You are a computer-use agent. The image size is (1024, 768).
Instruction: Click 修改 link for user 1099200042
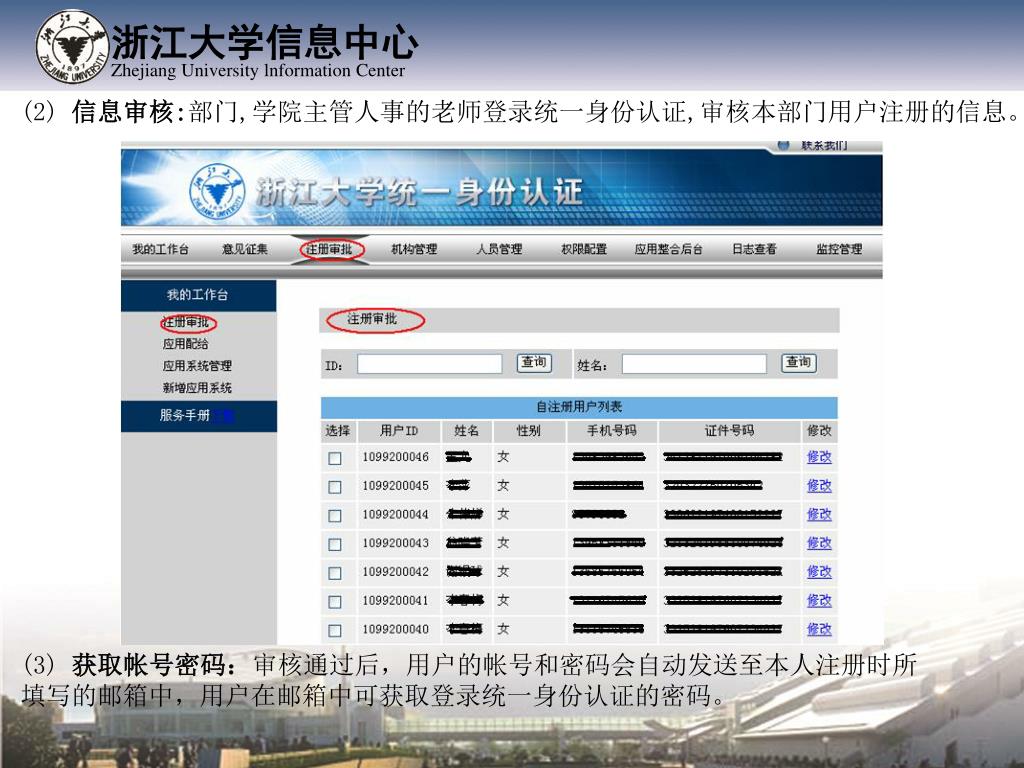coord(819,572)
